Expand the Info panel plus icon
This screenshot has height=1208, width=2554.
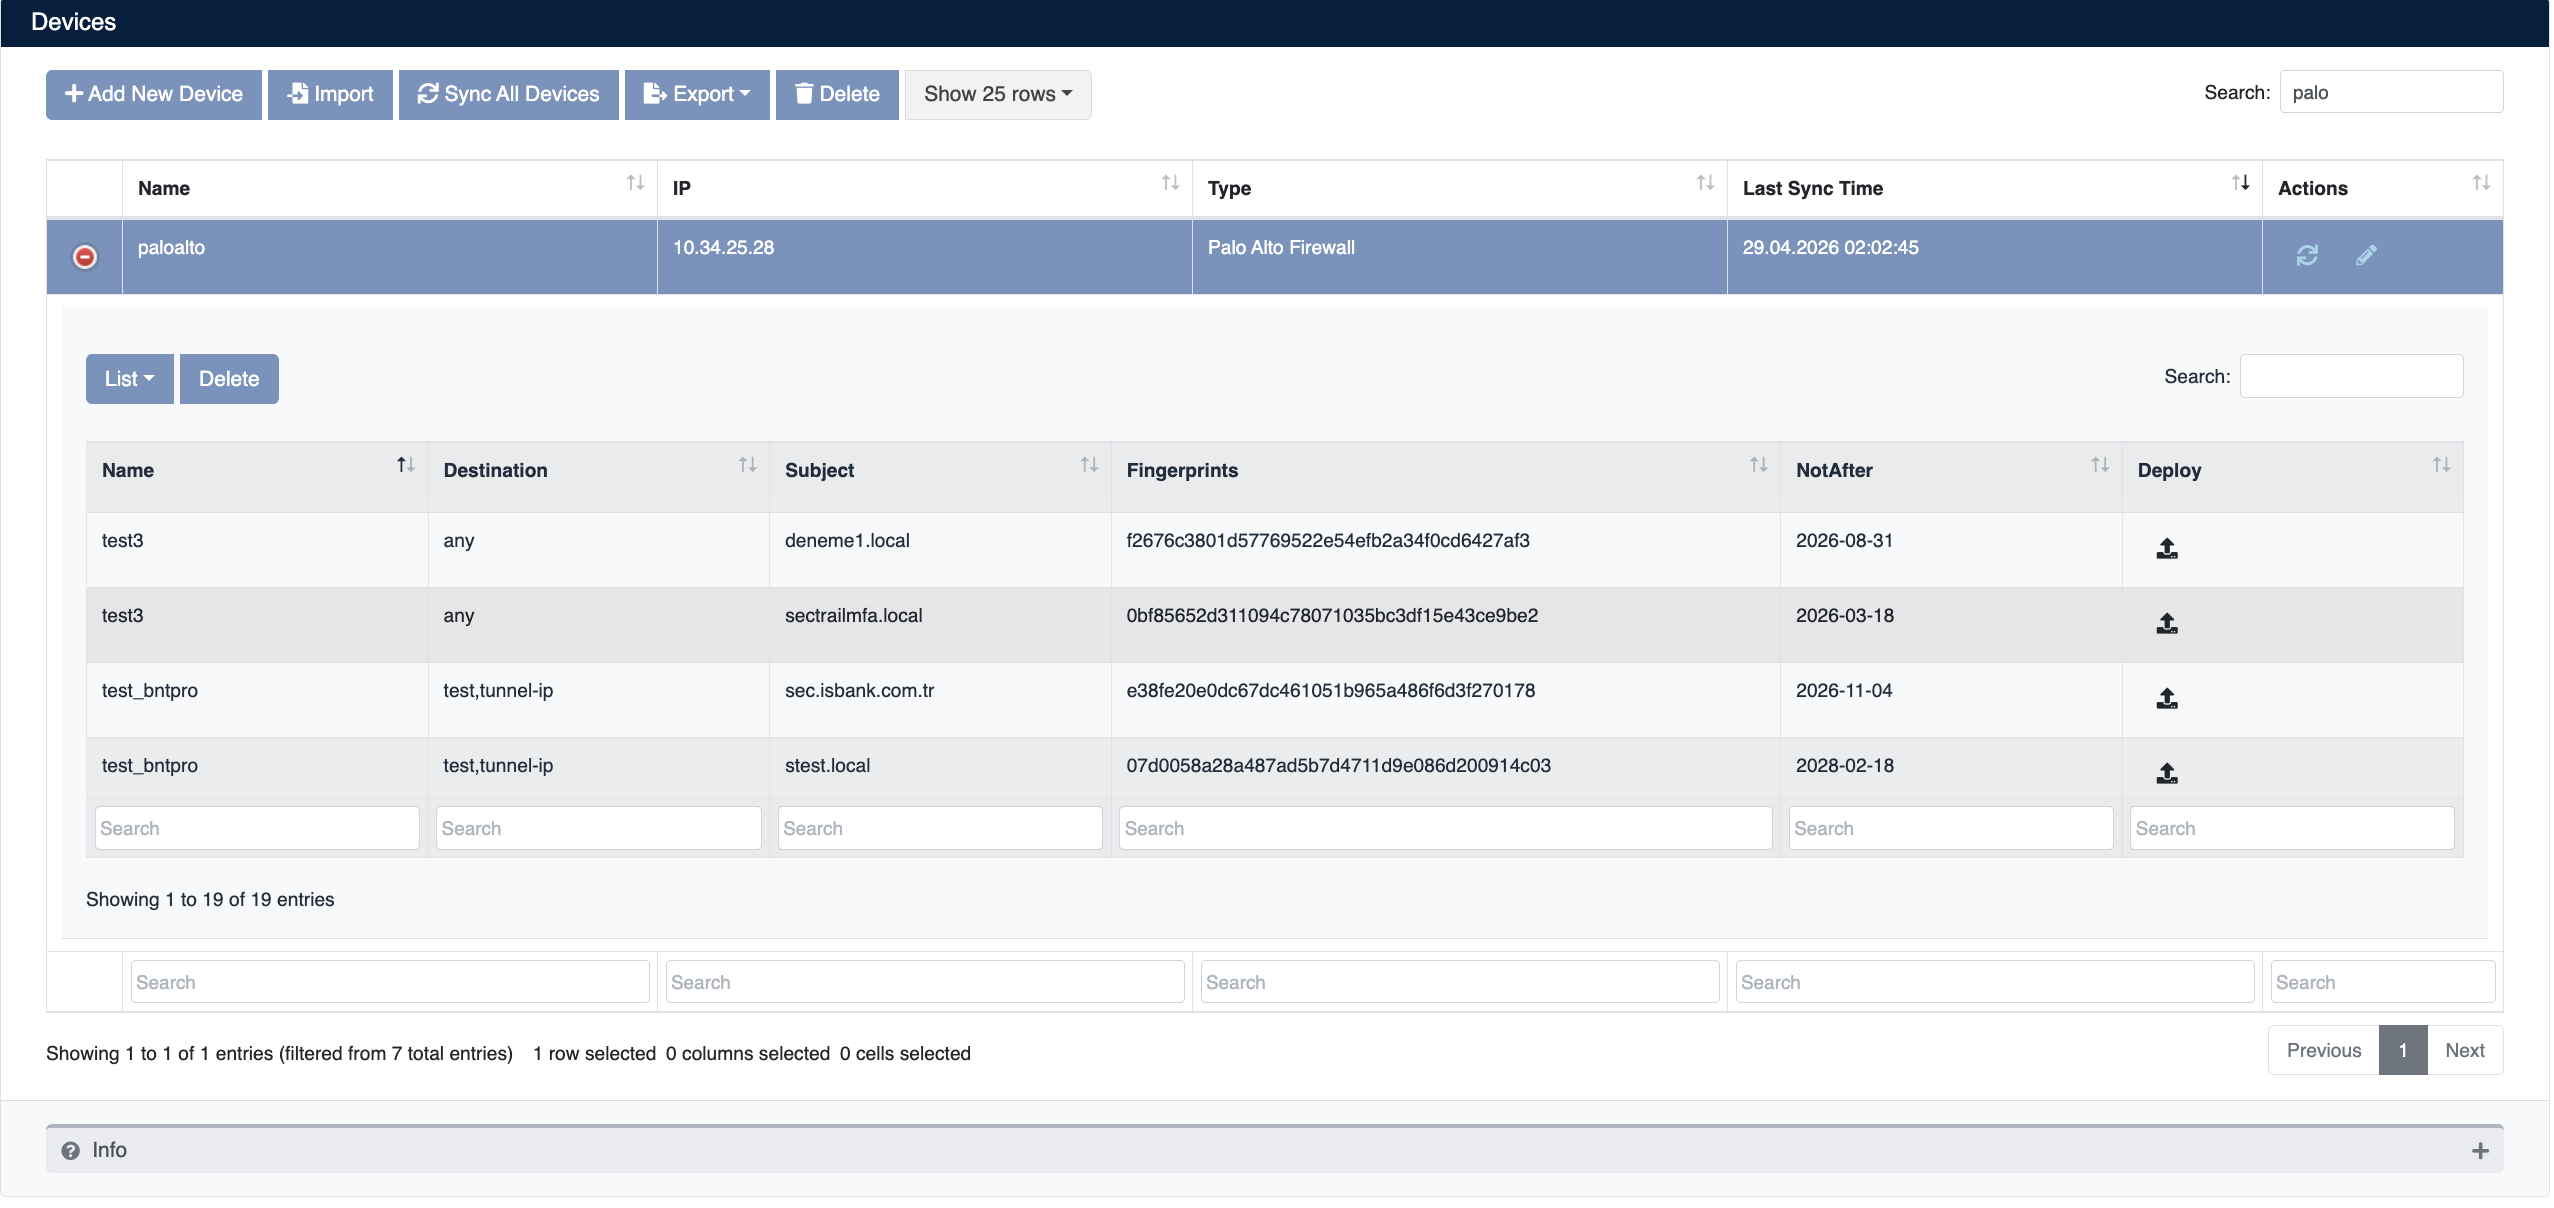pos(2480,1151)
